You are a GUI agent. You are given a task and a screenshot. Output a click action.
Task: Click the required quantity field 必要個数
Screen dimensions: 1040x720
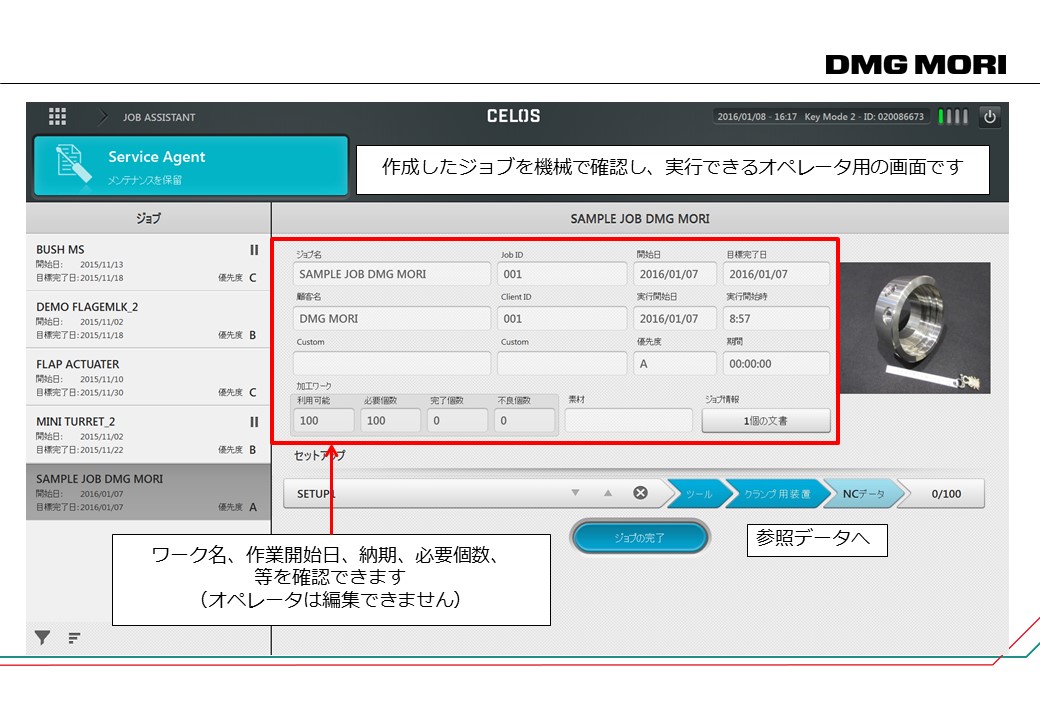[x=390, y=420]
